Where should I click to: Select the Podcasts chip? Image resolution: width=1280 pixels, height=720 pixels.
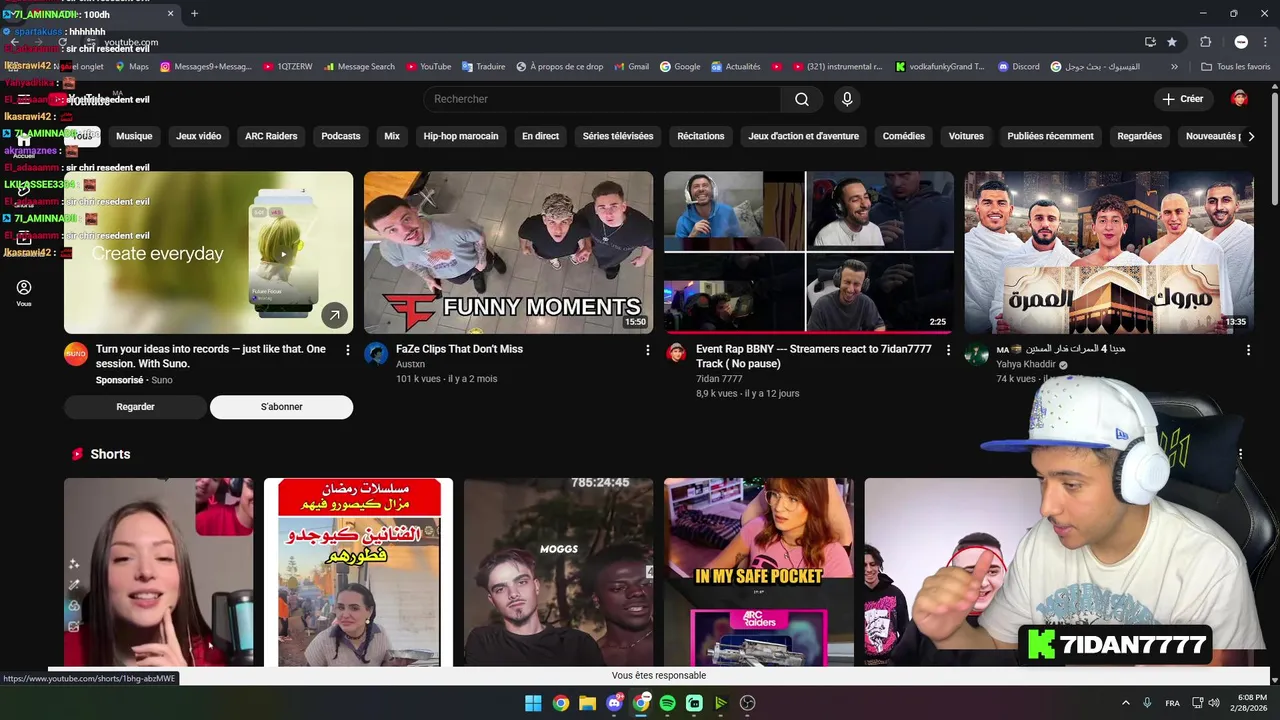[341, 136]
